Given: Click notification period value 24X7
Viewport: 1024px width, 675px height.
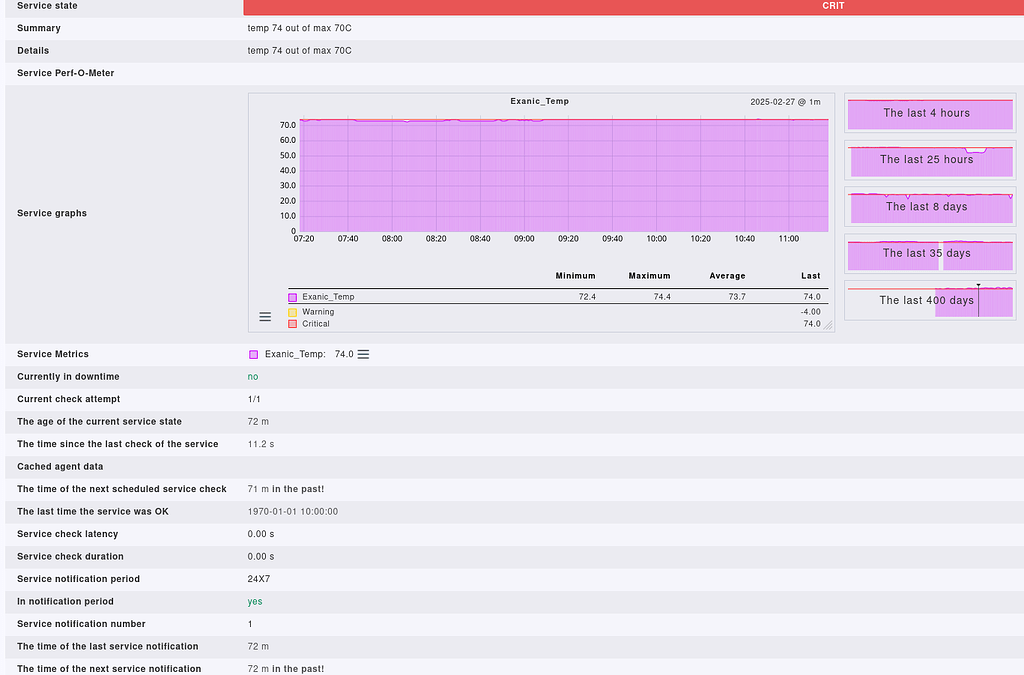Looking at the screenshot, I should coord(259,579).
